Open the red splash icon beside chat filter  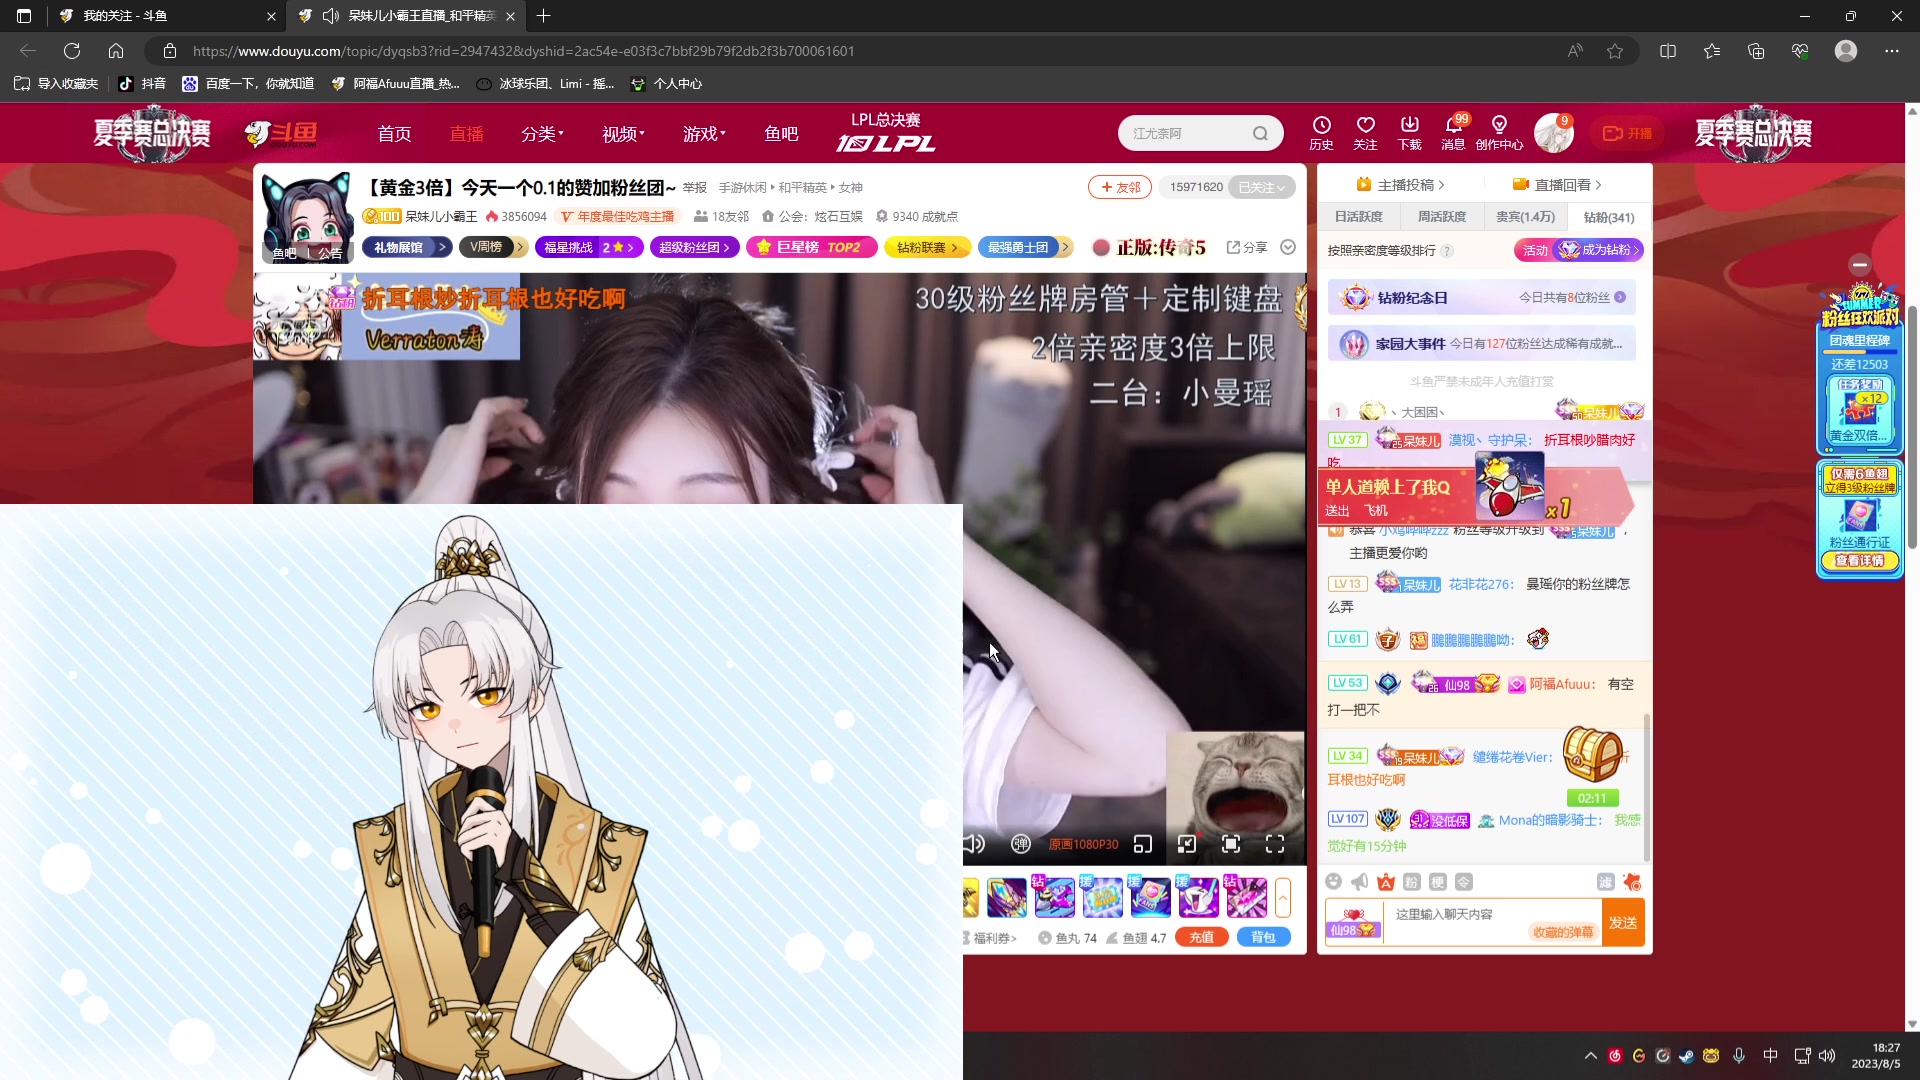pos(1632,881)
